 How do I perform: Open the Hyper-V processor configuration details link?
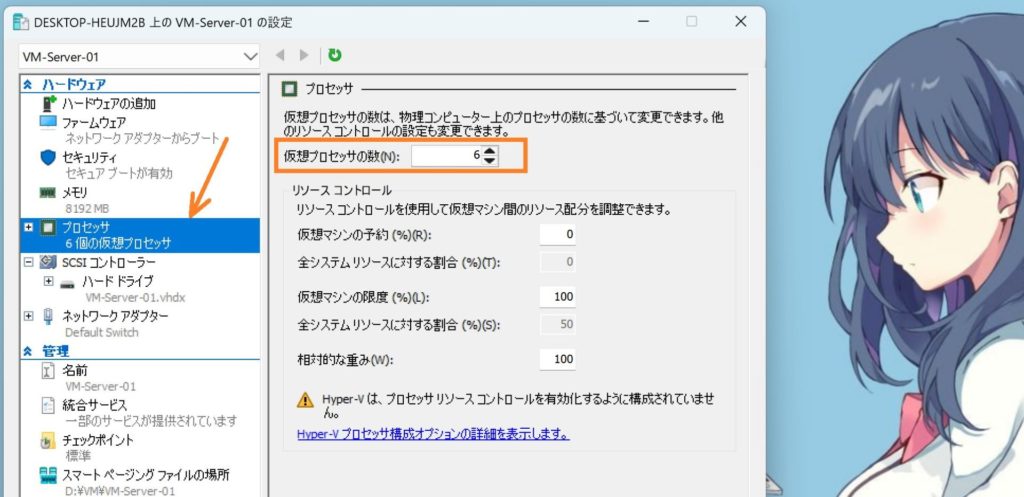click(x=433, y=435)
